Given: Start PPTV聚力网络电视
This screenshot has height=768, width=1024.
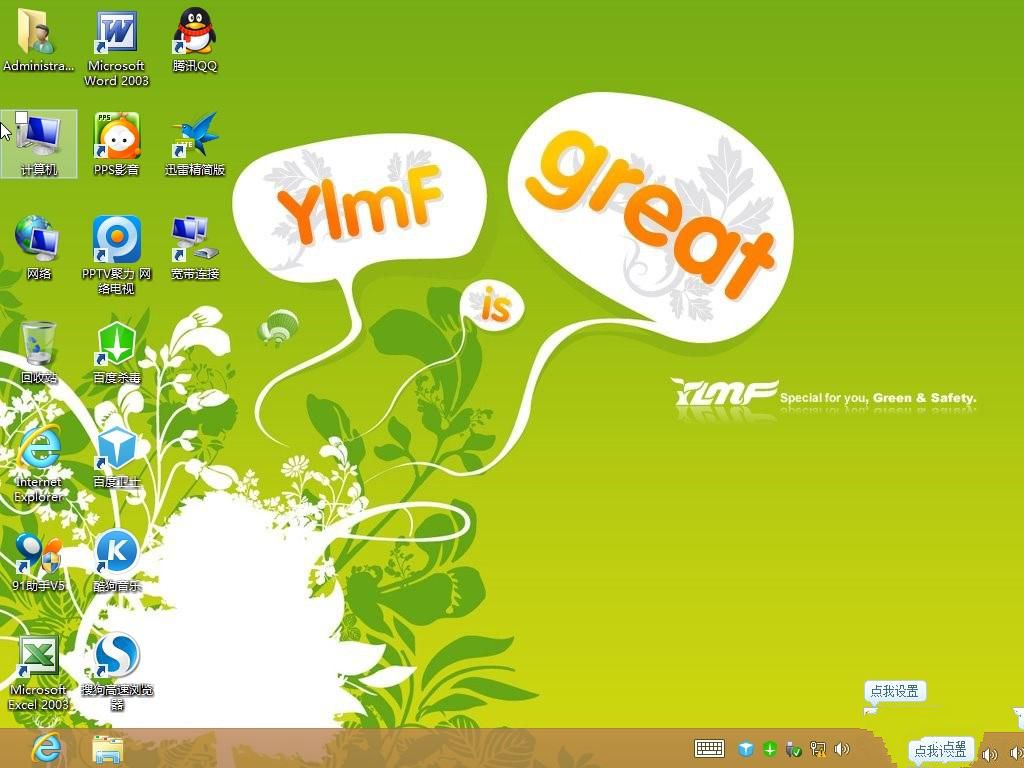Looking at the screenshot, I should coord(115,240).
